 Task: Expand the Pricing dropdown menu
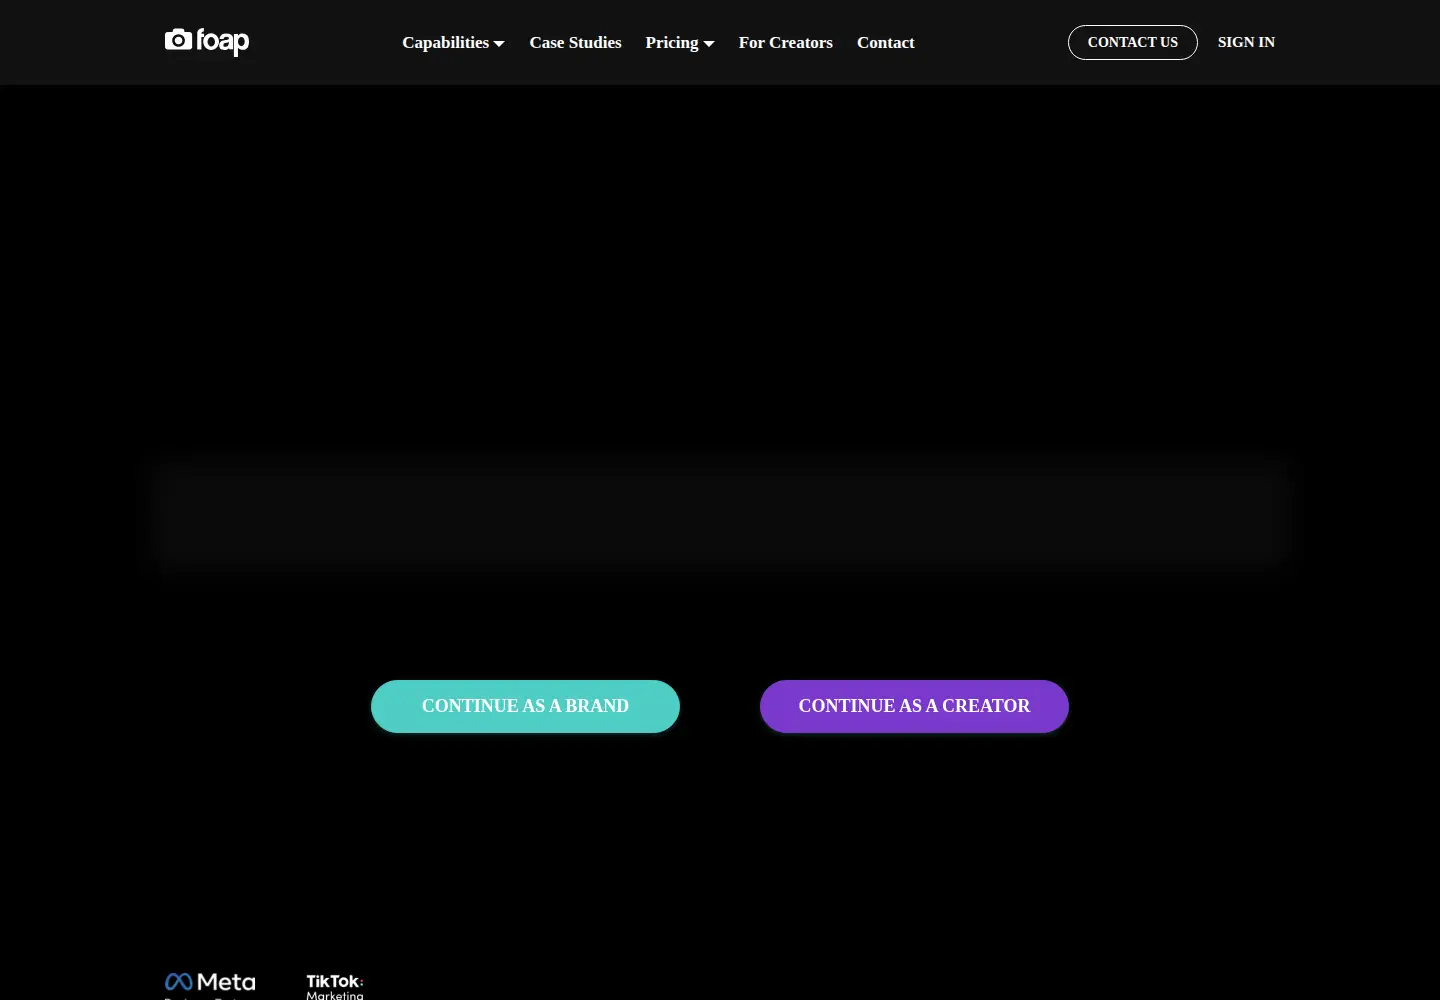[x=680, y=42]
